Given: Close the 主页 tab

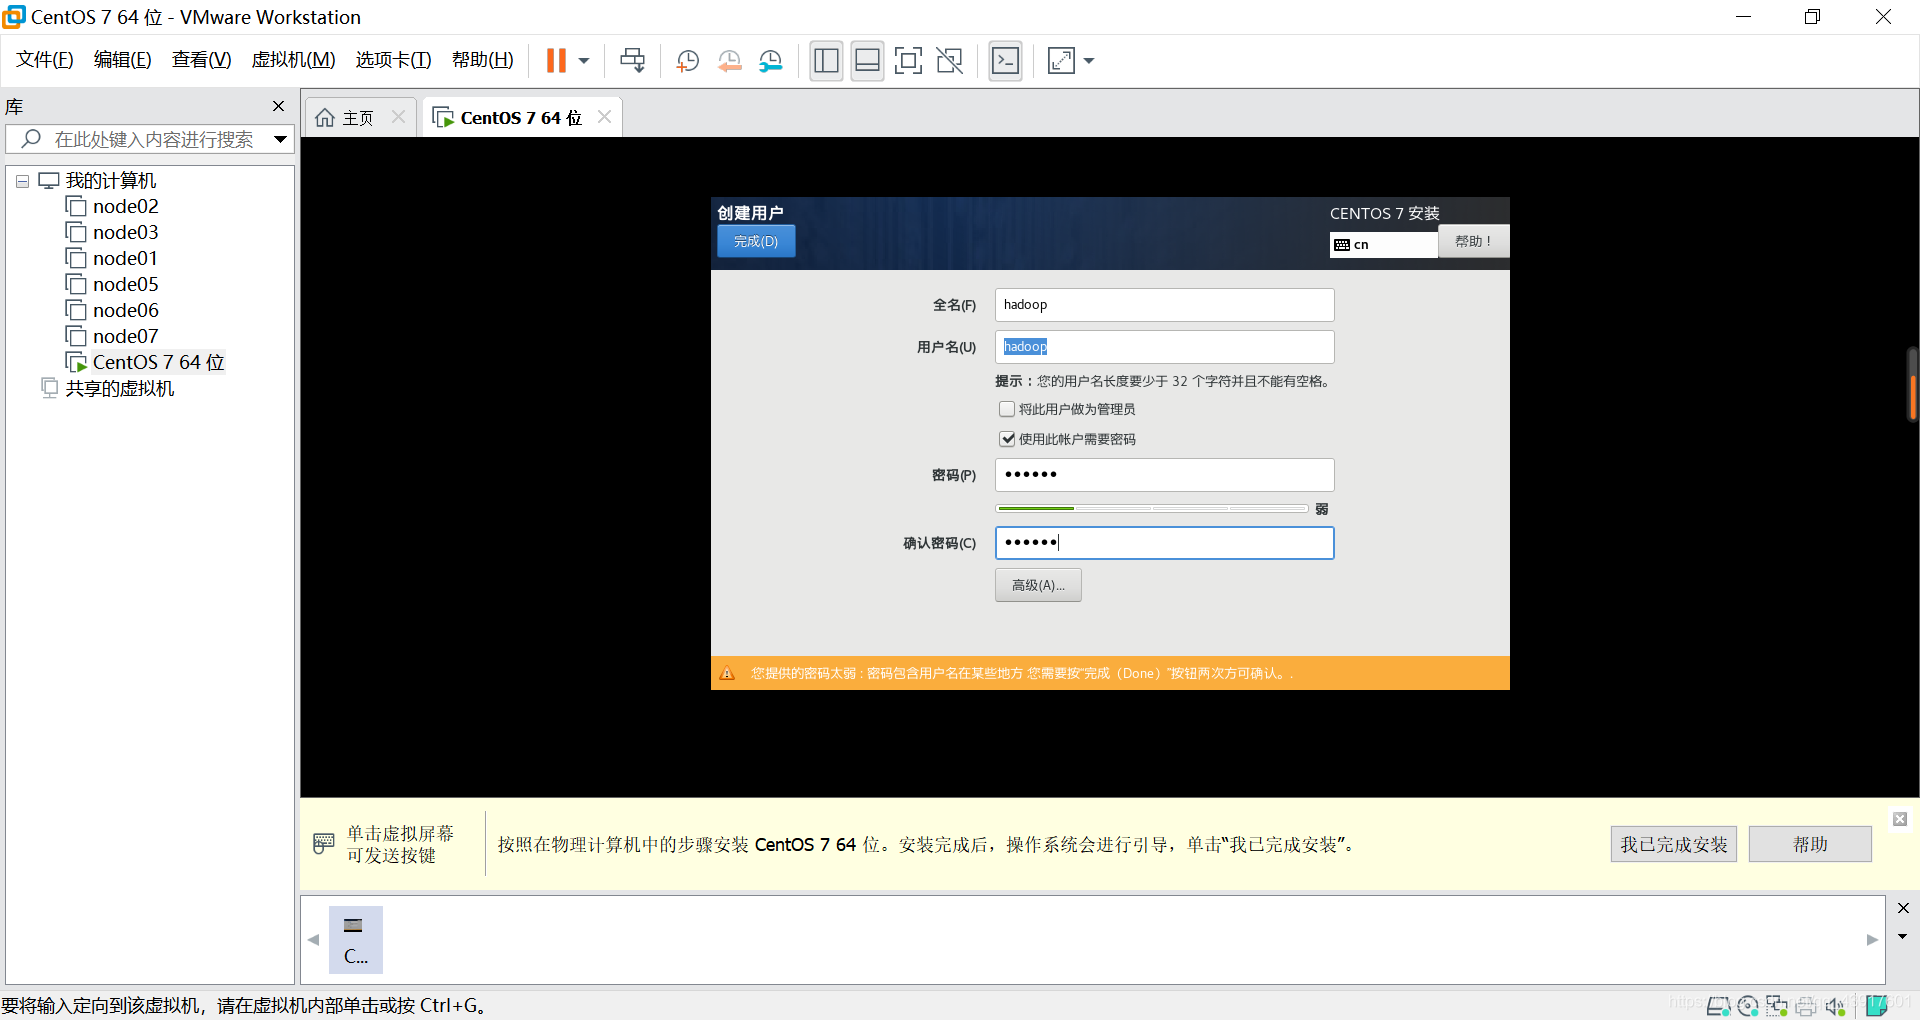Looking at the screenshot, I should [x=398, y=117].
